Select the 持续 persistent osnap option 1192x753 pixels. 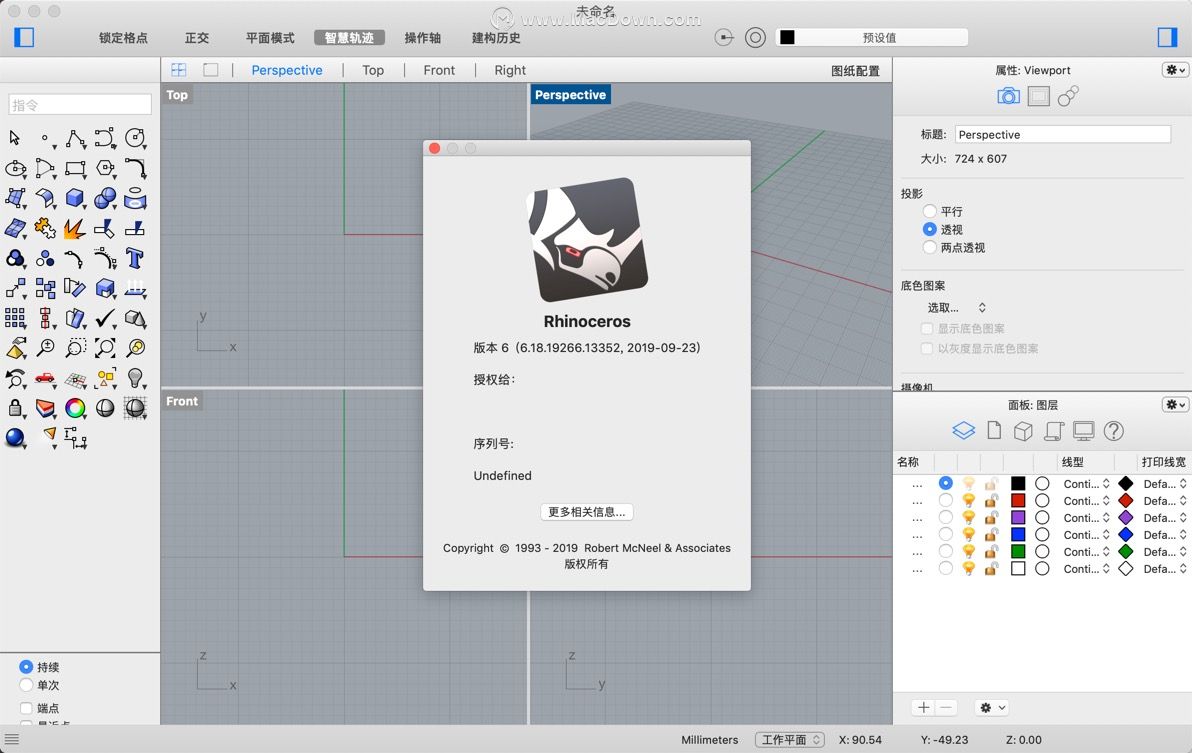[x=26, y=666]
